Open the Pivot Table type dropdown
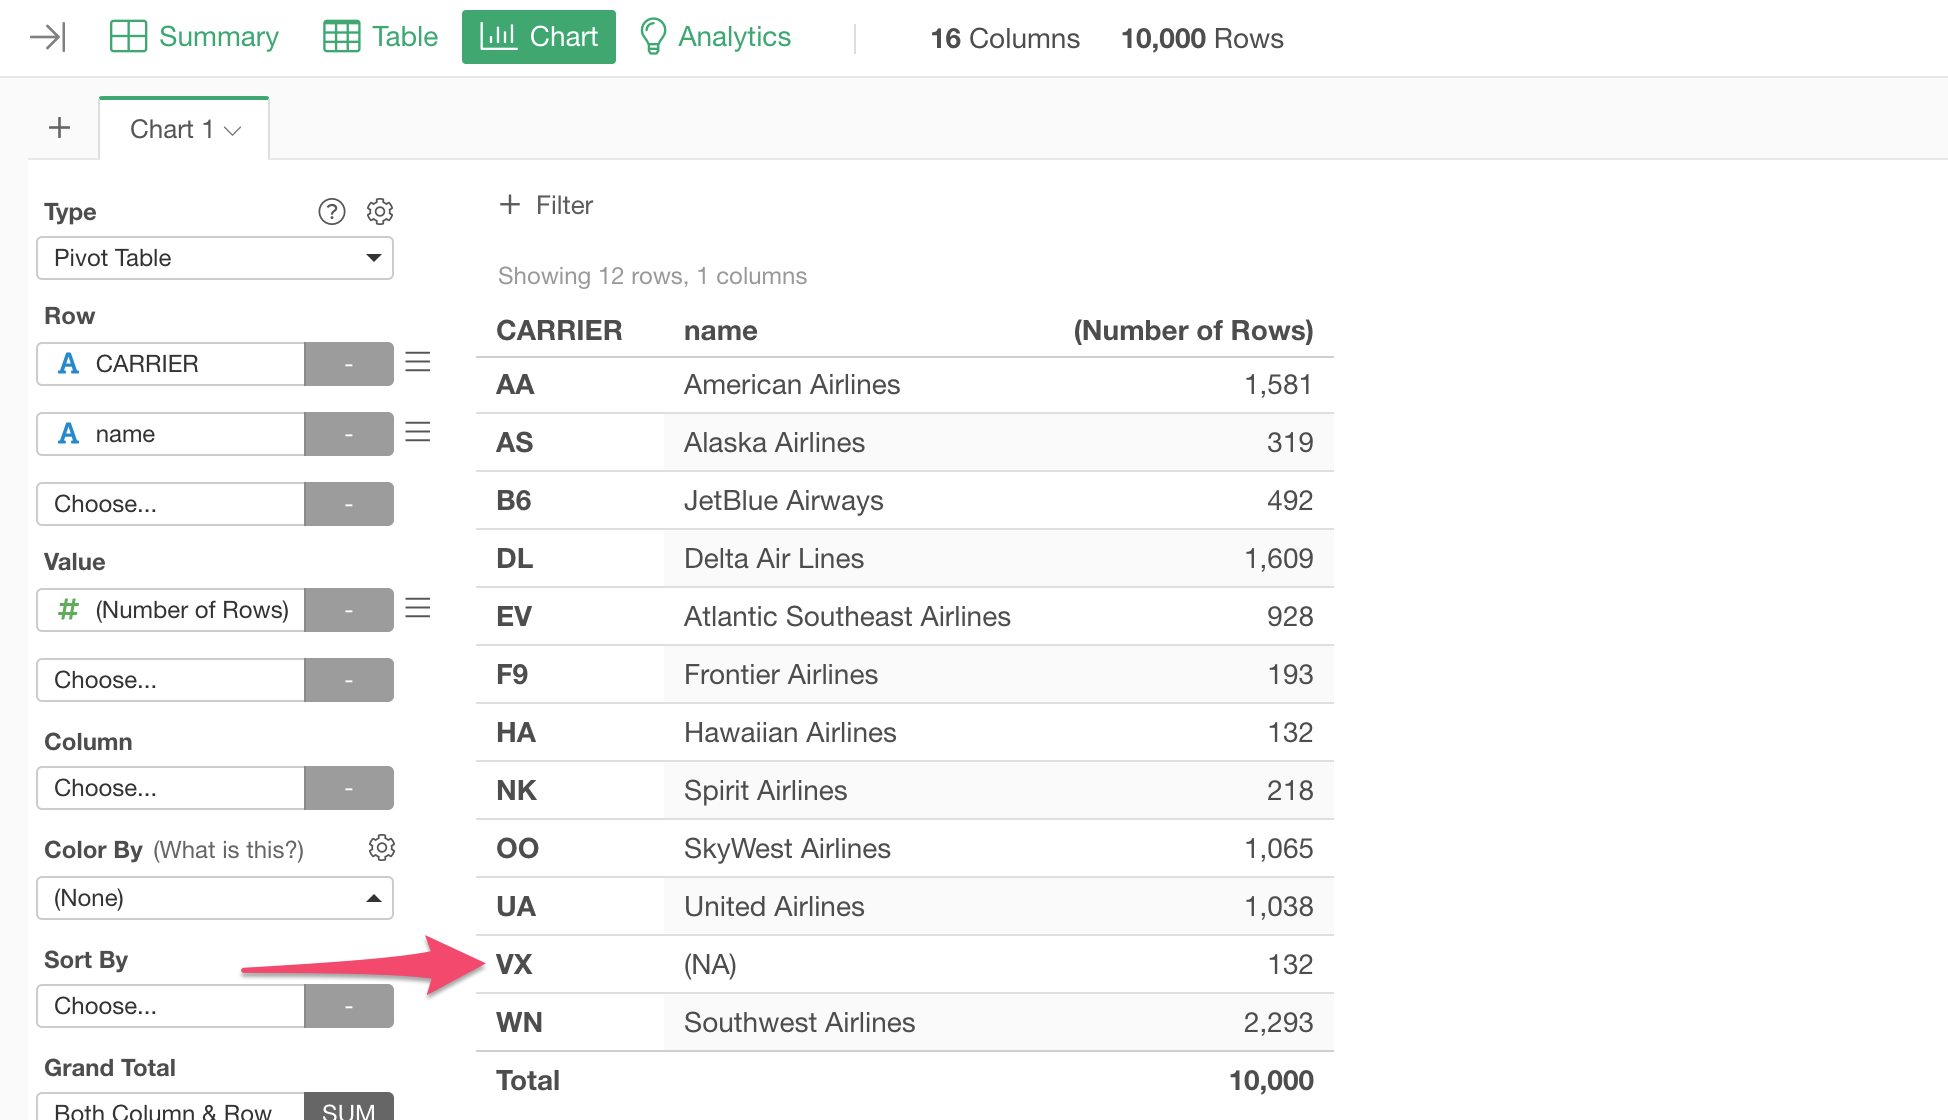 (215, 258)
